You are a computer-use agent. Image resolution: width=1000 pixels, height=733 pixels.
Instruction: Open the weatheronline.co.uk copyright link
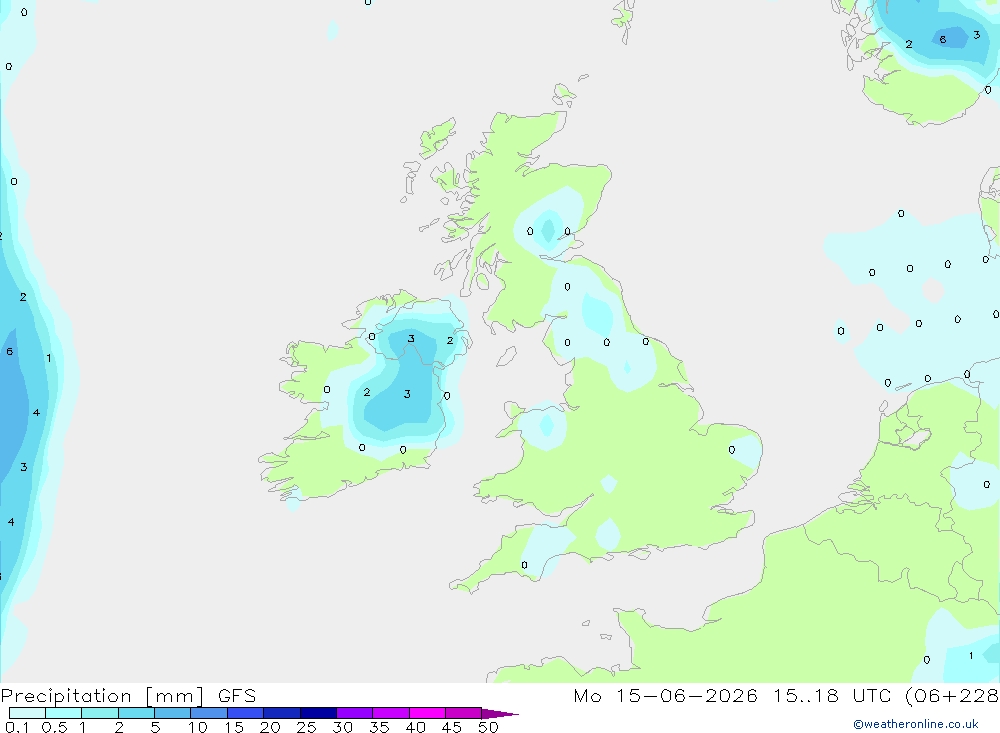[x=915, y=724]
